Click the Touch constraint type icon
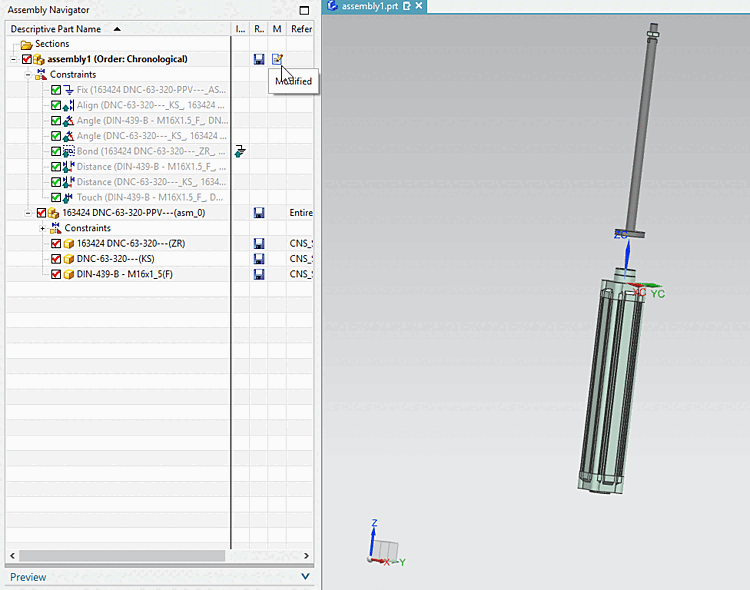This screenshot has width=750, height=590. (69, 197)
